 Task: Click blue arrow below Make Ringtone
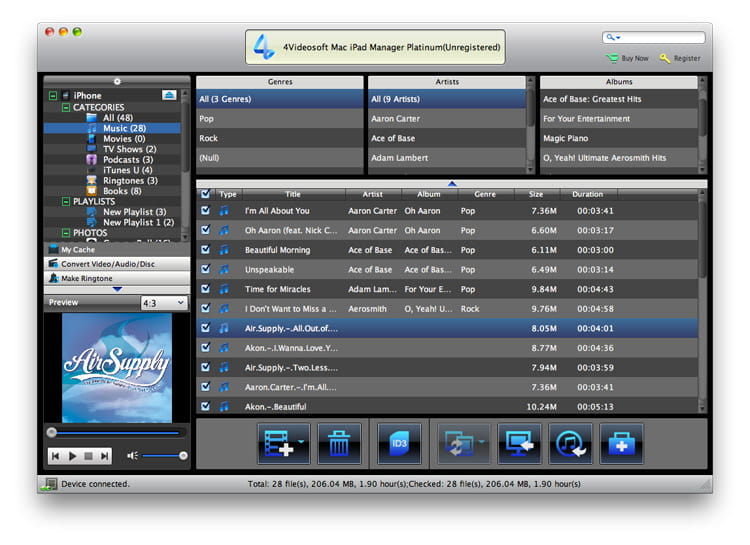click(117, 289)
